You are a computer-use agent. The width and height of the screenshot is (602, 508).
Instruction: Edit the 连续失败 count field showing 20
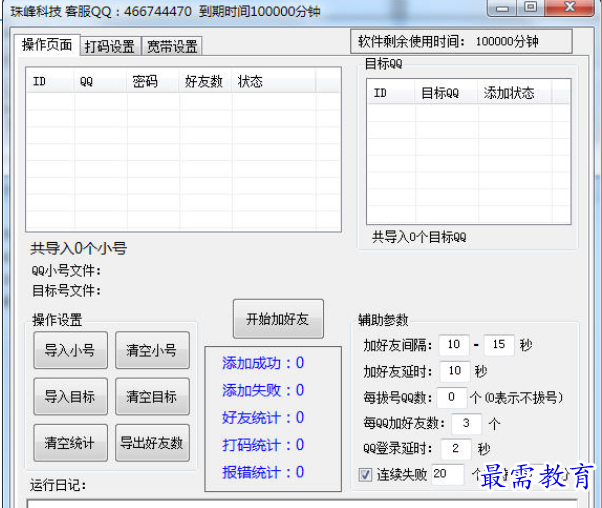[447, 474]
